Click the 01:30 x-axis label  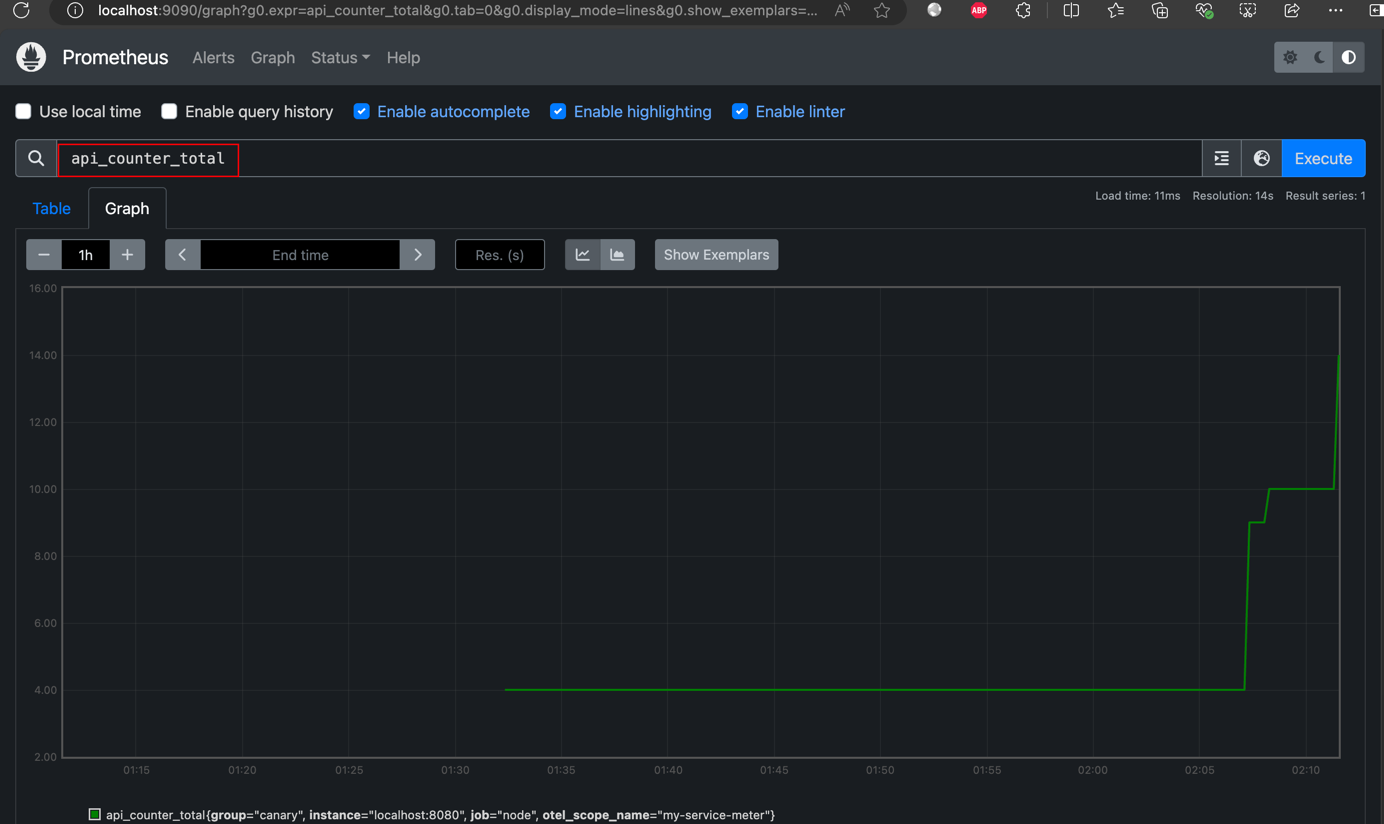pyautogui.click(x=455, y=770)
